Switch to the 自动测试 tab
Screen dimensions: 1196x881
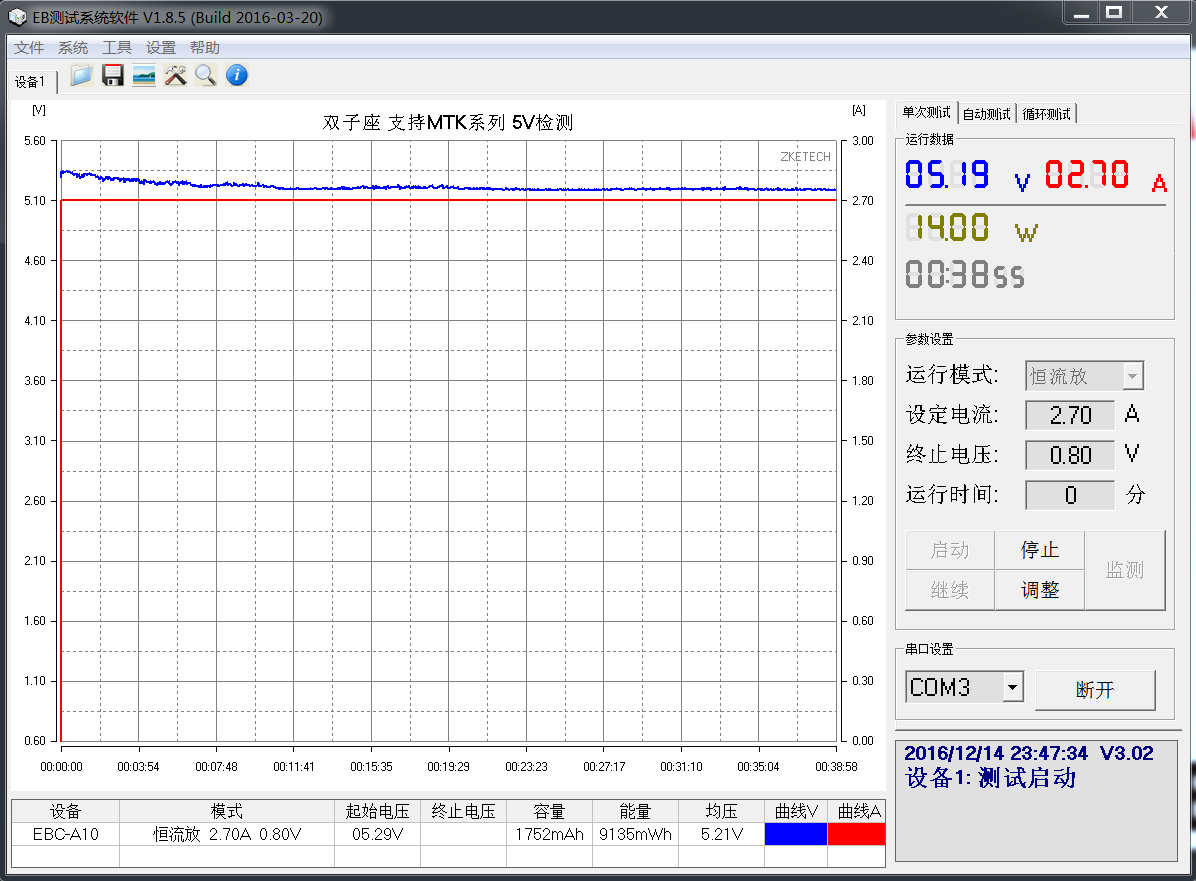pyautogui.click(x=986, y=112)
